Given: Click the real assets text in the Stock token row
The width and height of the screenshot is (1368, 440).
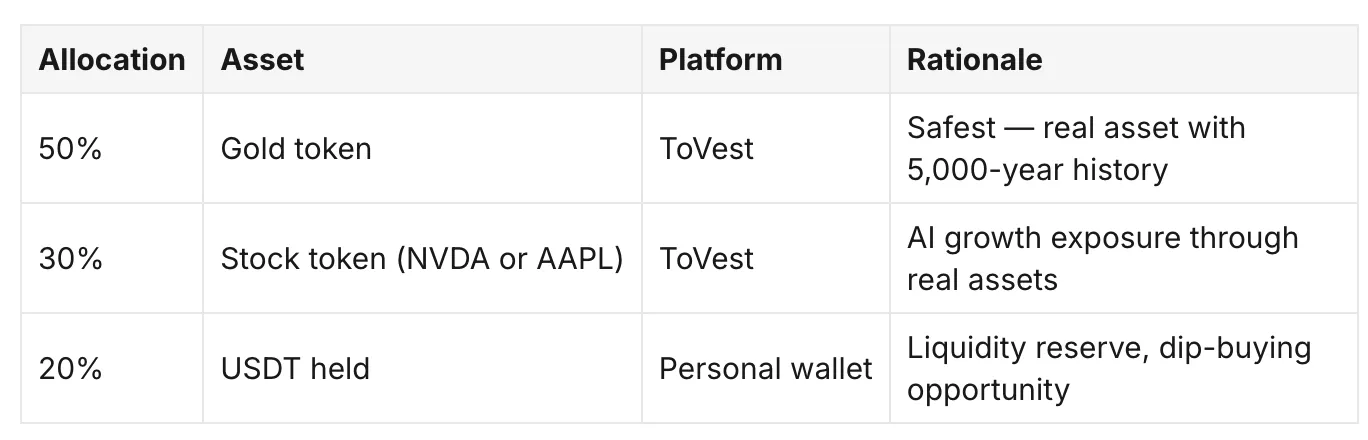Looking at the screenshot, I should coord(982,278).
